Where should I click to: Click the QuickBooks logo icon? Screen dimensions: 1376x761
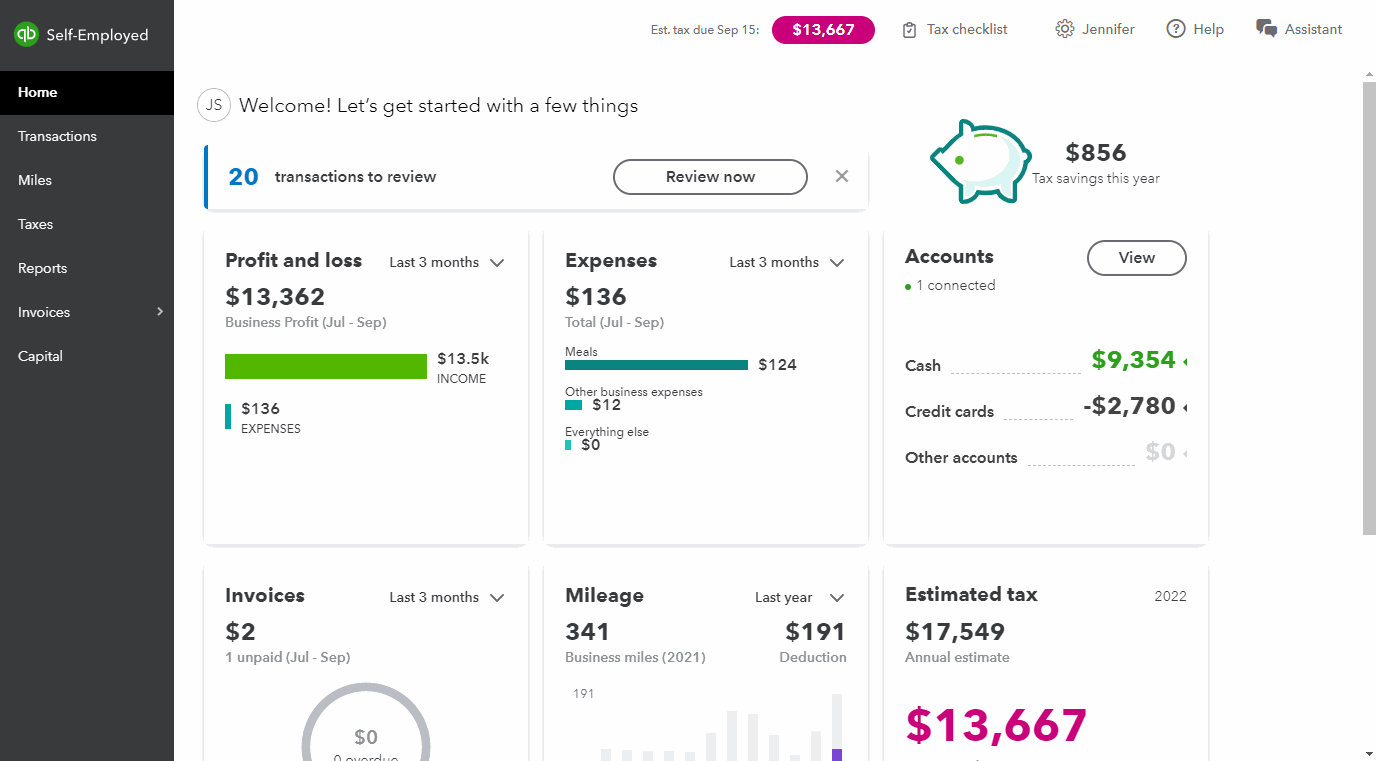[x=26, y=35]
